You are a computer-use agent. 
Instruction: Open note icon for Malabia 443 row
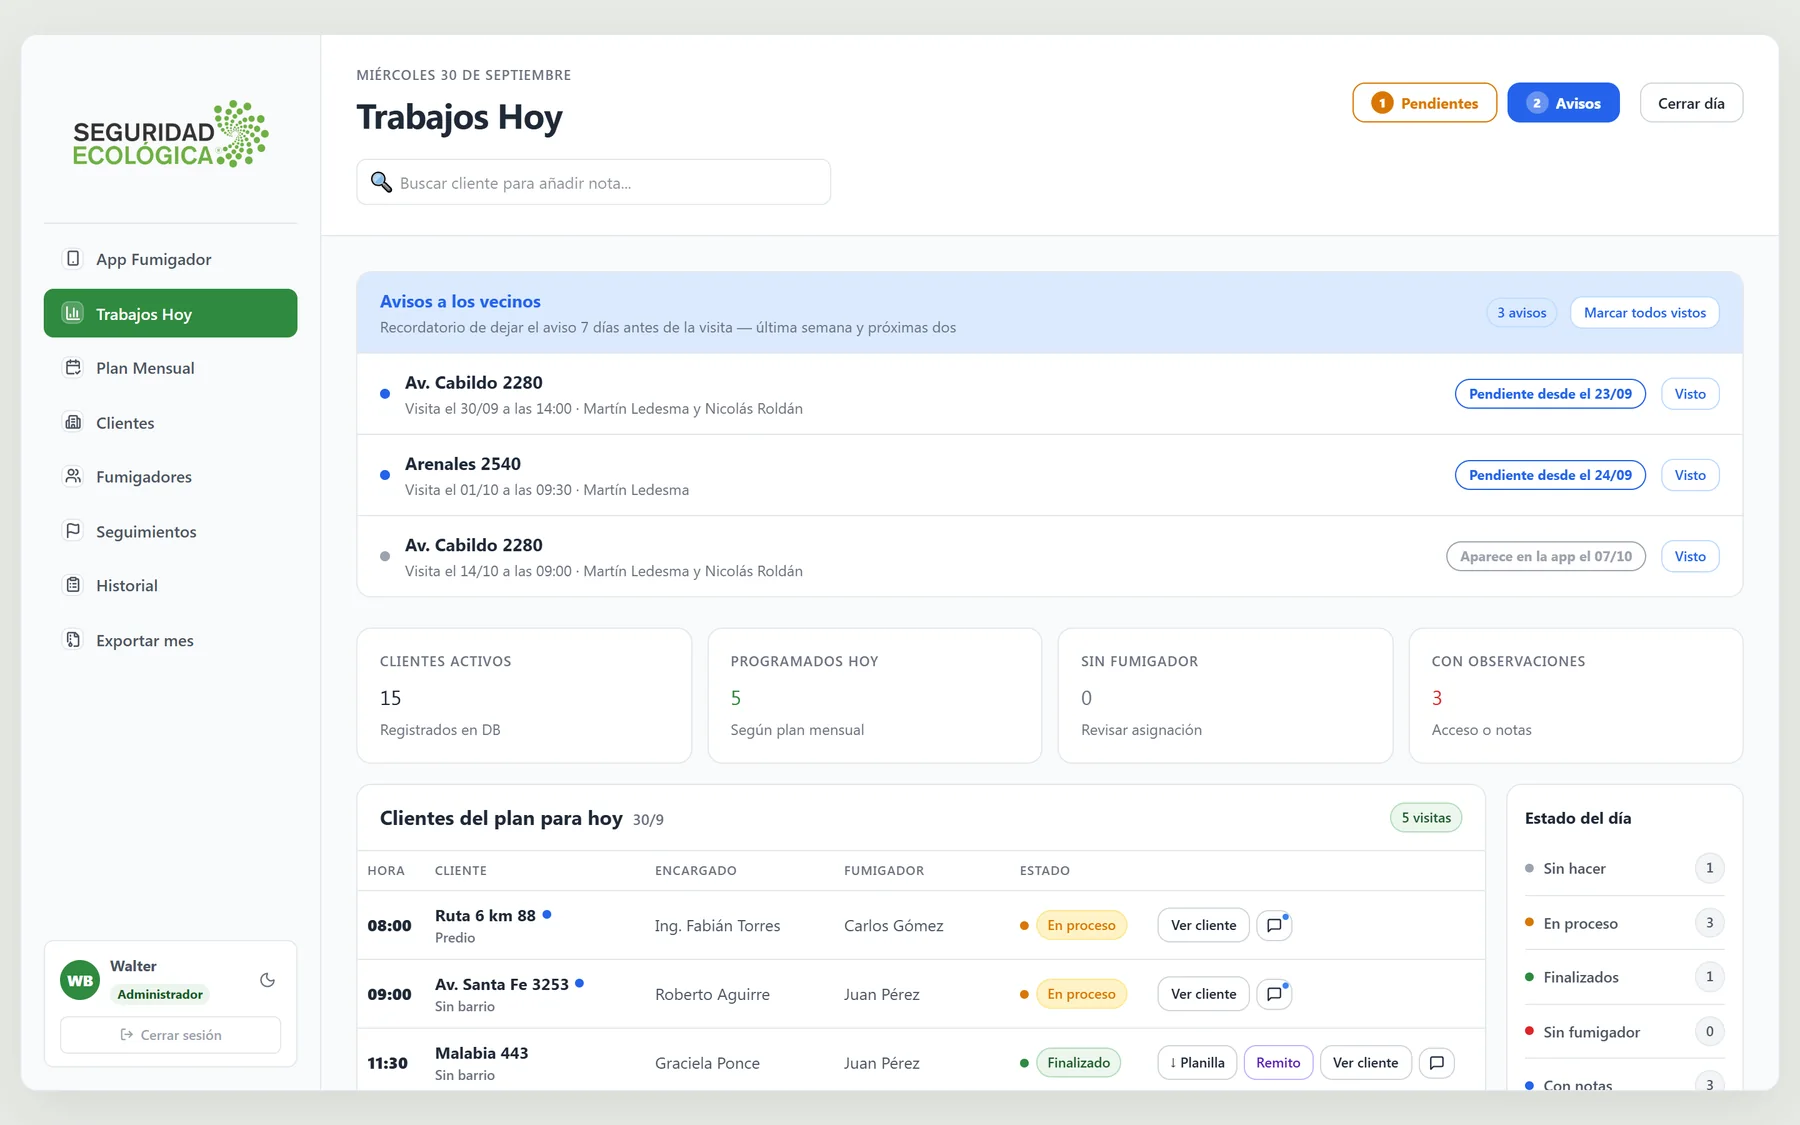(1436, 1063)
